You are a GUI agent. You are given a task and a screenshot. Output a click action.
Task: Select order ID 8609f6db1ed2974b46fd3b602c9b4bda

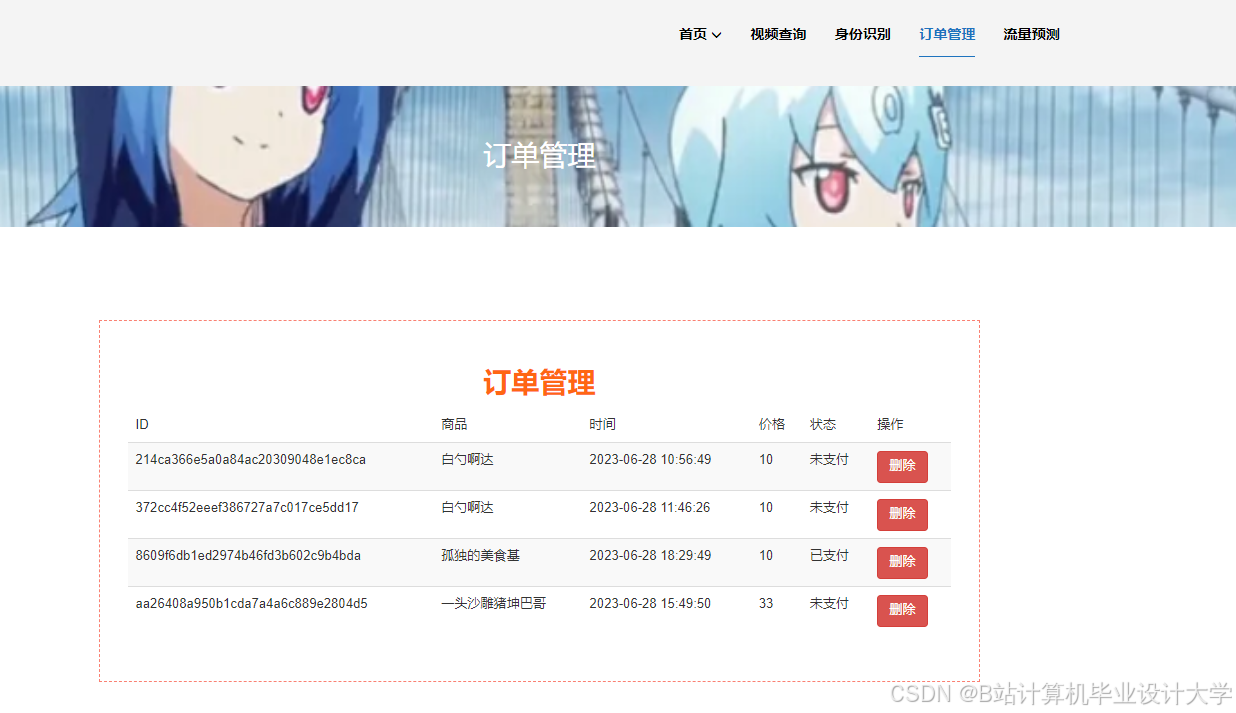click(248, 556)
